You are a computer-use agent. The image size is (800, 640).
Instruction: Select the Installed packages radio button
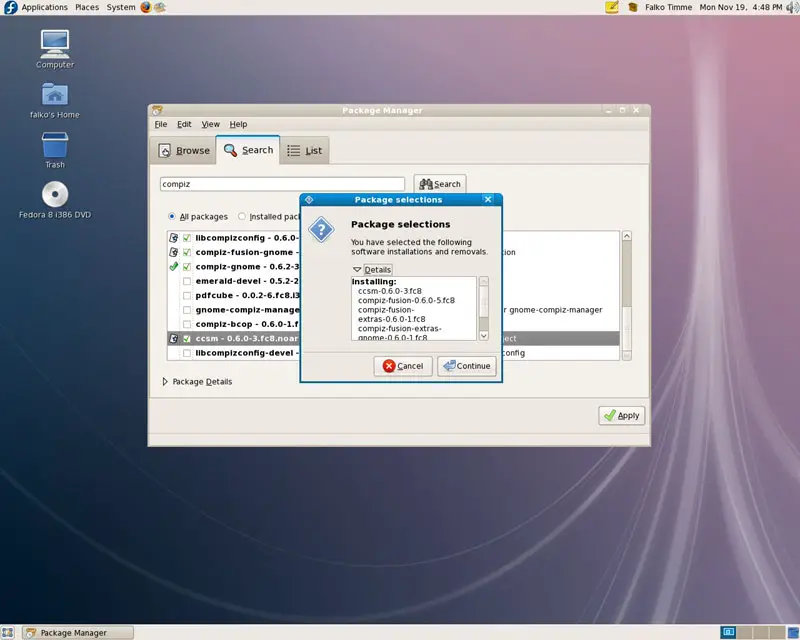tap(242, 216)
